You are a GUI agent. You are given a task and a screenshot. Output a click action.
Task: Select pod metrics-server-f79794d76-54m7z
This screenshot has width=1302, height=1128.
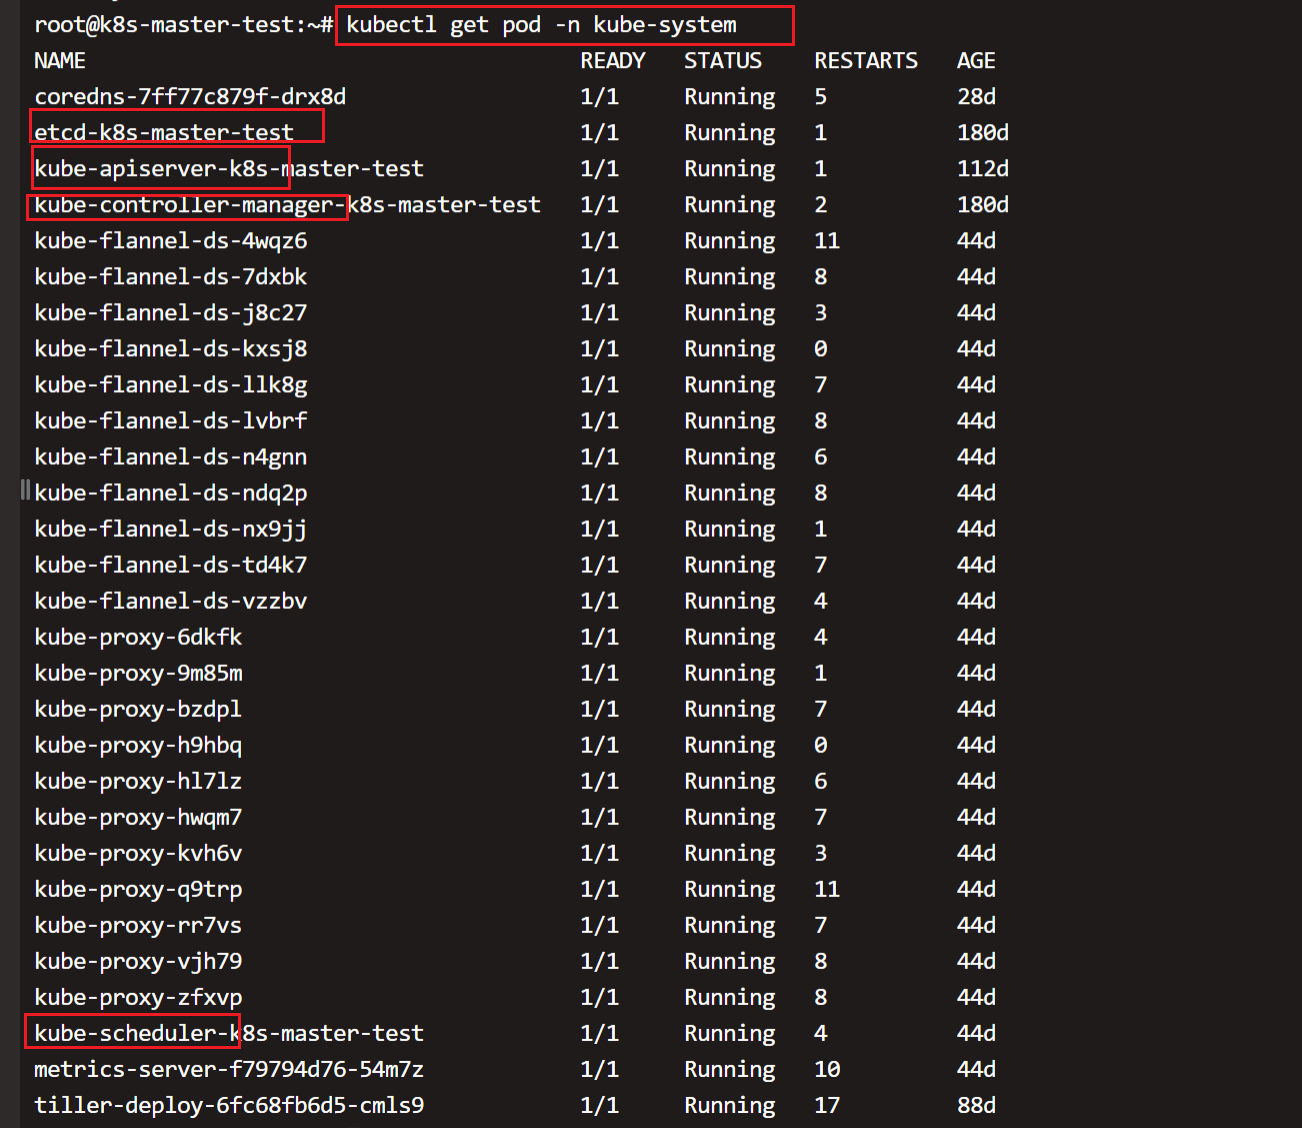click(x=229, y=1069)
